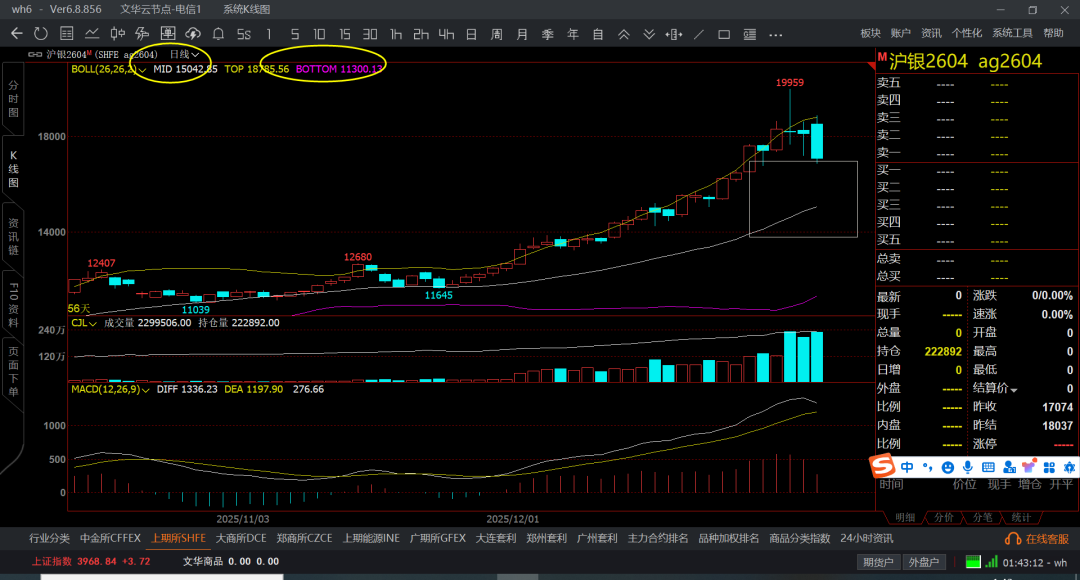
Task: Select the 大商所DCE exchange tab
Action: [241, 538]
